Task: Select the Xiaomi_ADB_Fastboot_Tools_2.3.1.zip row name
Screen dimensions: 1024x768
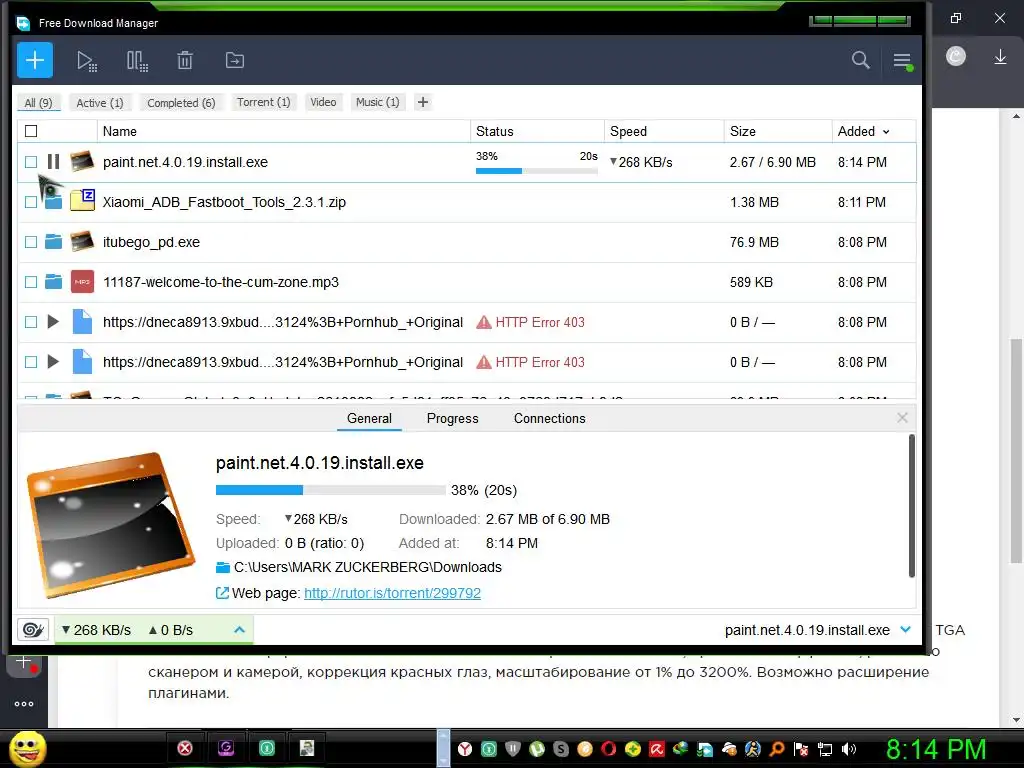Action: click(224, 202)
